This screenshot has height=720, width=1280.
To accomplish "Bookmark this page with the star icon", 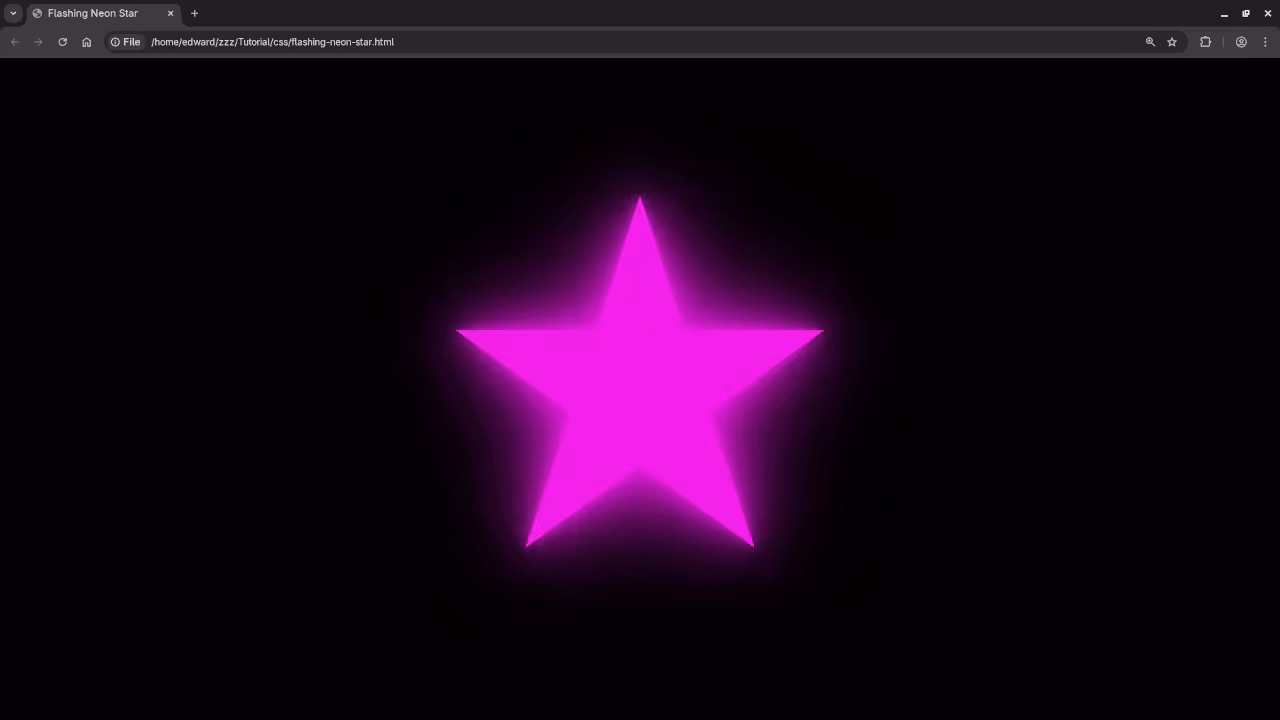I will point(1172,42).
